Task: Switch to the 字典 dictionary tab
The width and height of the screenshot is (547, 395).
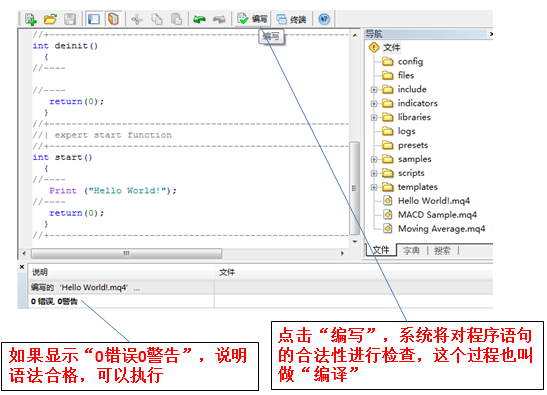Action: pyautogui.click(x=411, y=251)
